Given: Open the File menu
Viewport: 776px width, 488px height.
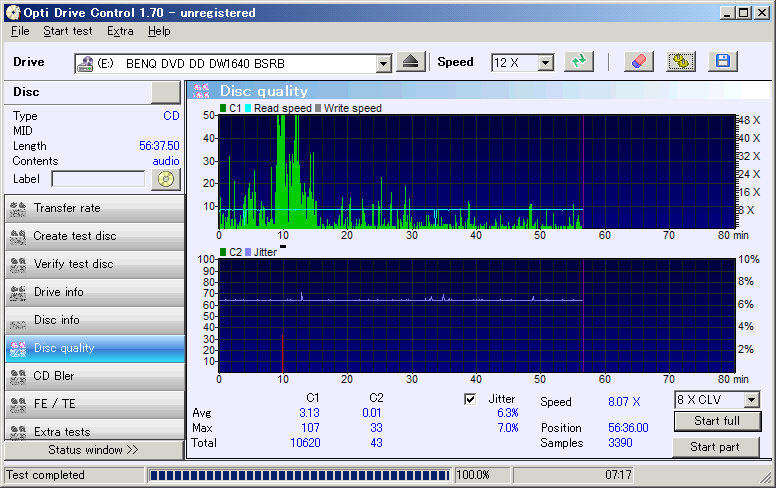Looking at the screenshot, I should (x=20, y=31).
